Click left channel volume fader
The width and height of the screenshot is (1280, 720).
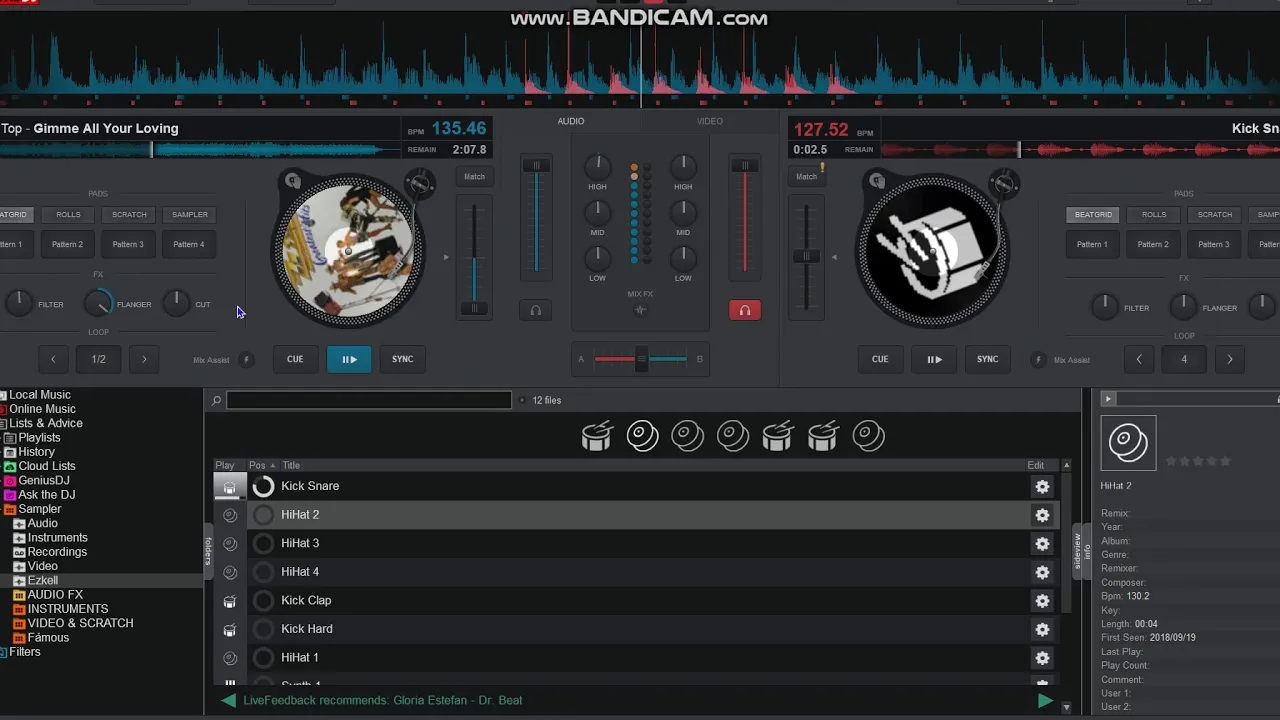[x=536, y=166]
